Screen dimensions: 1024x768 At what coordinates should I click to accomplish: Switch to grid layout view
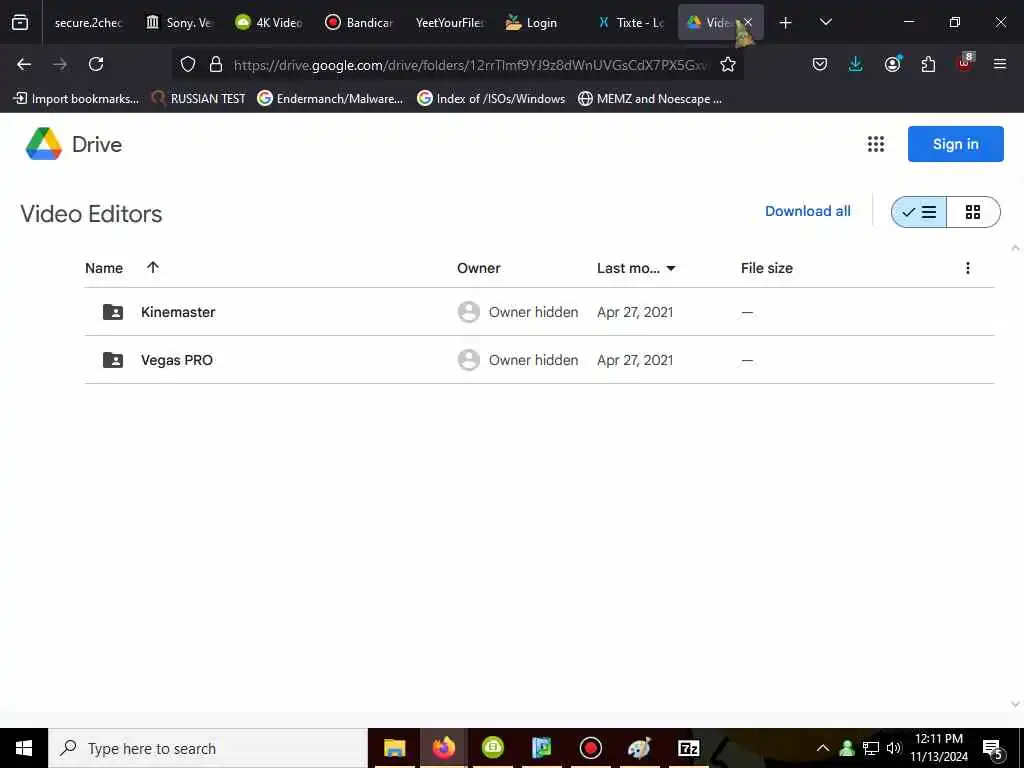pyautogui.click(x=973, y=212)
